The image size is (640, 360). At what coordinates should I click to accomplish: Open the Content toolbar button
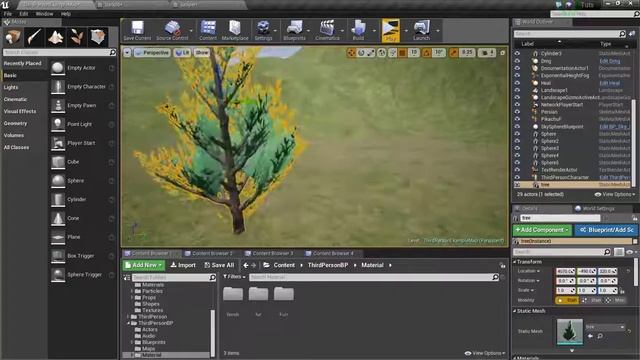[x=208, y=30]
